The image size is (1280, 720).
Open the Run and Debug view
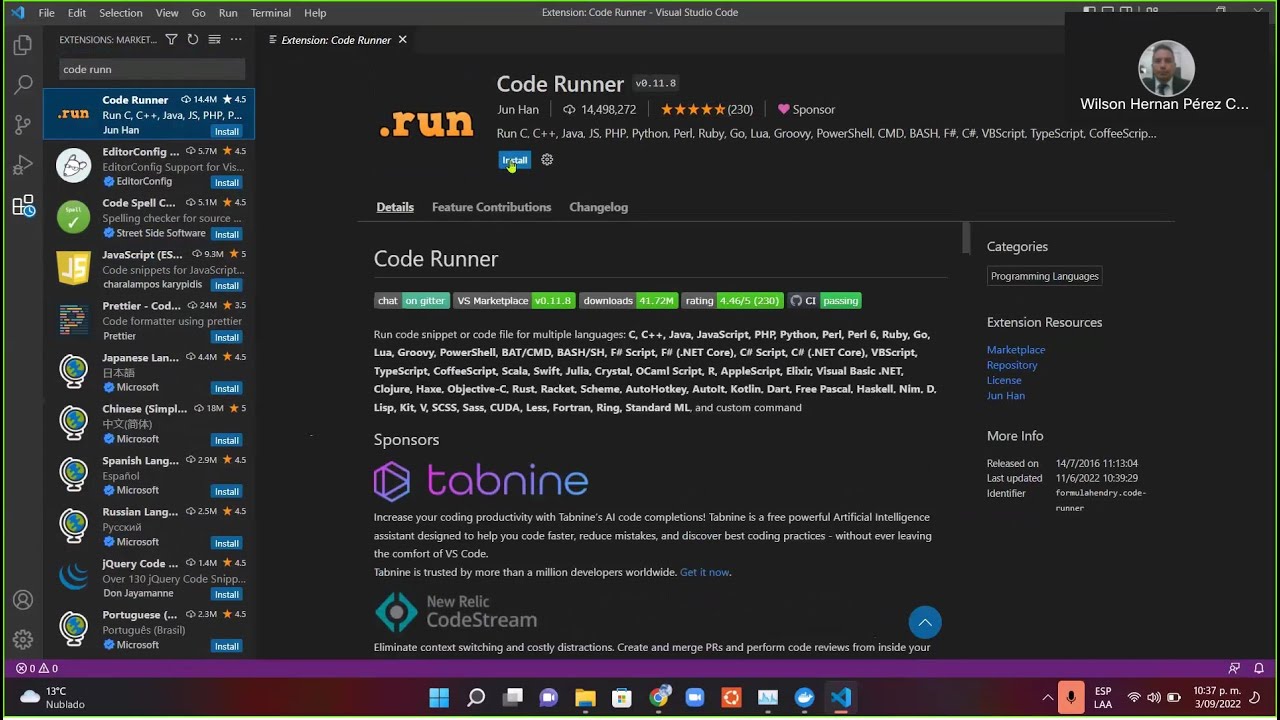22,165
